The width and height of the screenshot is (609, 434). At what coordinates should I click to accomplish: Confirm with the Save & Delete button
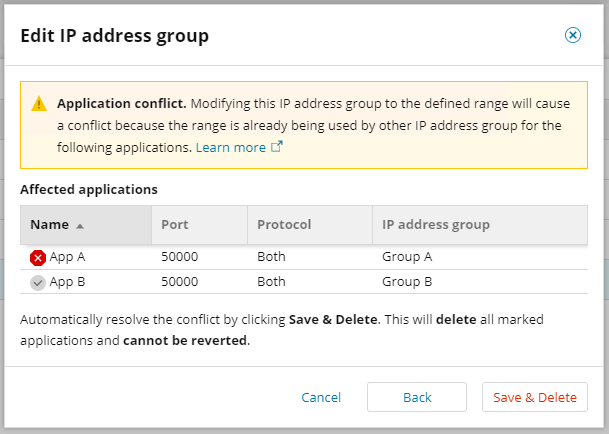pyautogui.click(x=535, y=397)
